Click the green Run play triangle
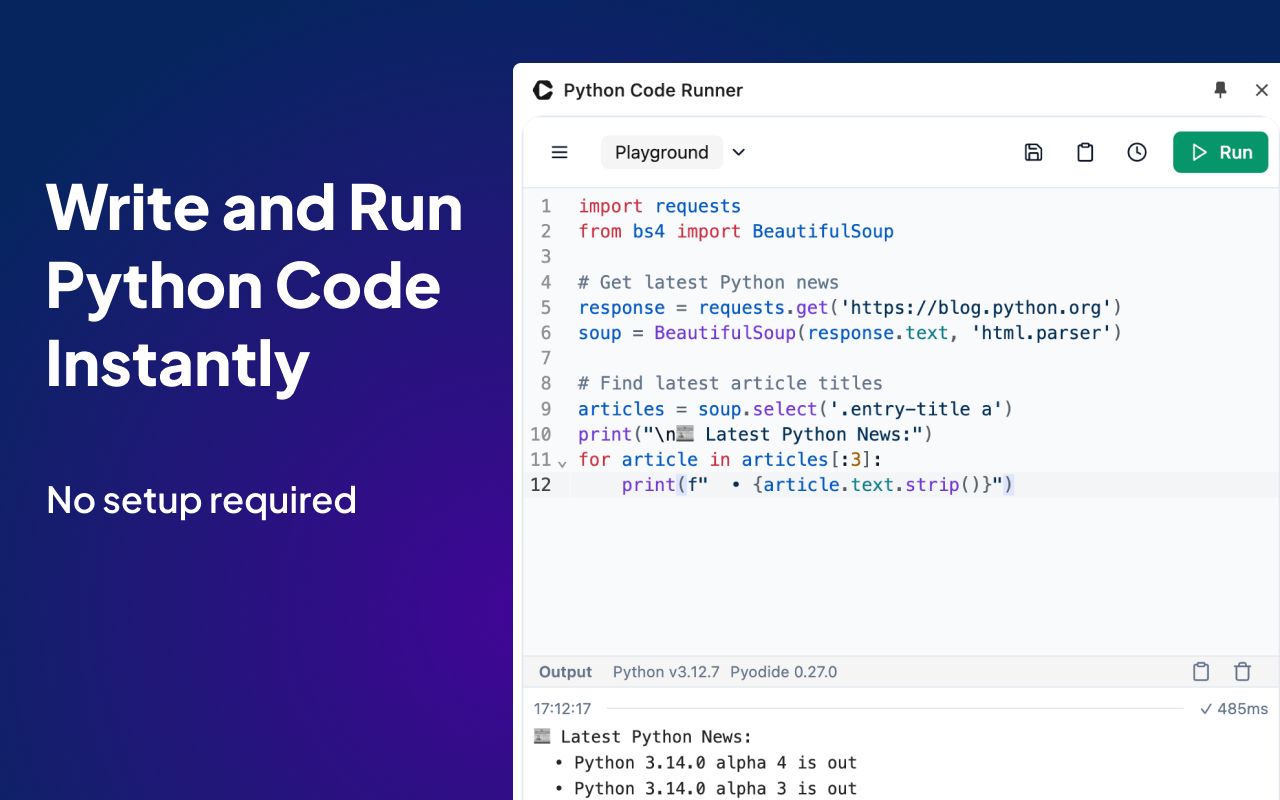 [x=1199, y=152]
